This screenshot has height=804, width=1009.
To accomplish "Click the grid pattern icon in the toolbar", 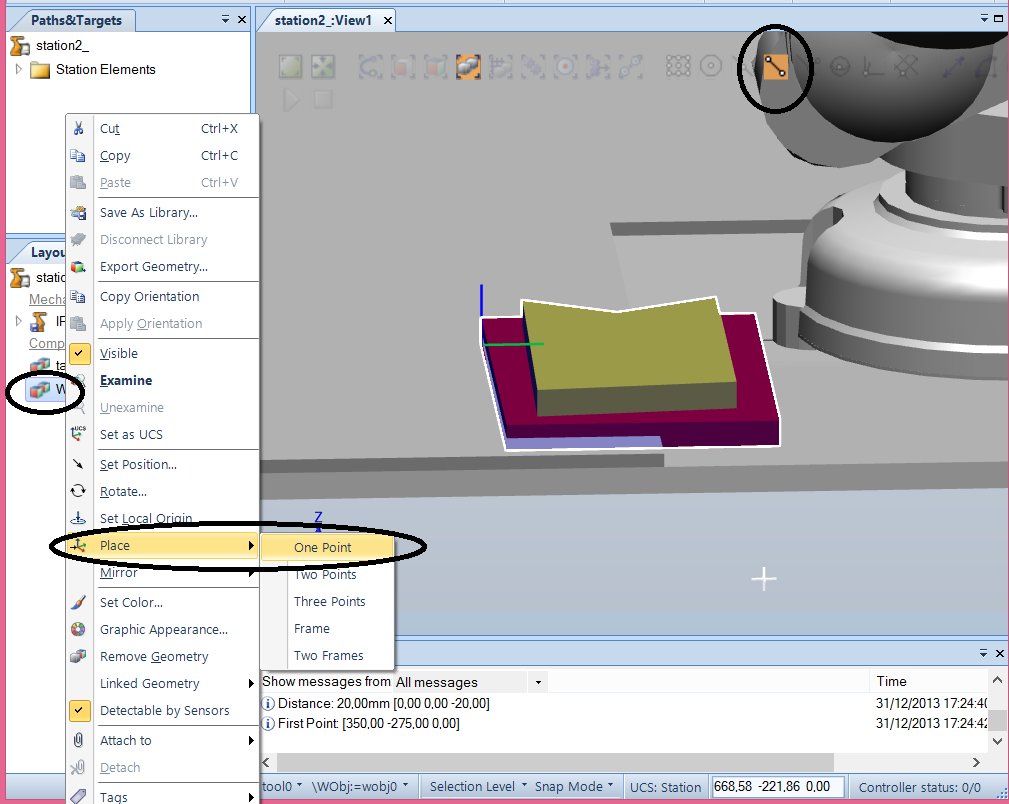I will (x=678, y=66).
